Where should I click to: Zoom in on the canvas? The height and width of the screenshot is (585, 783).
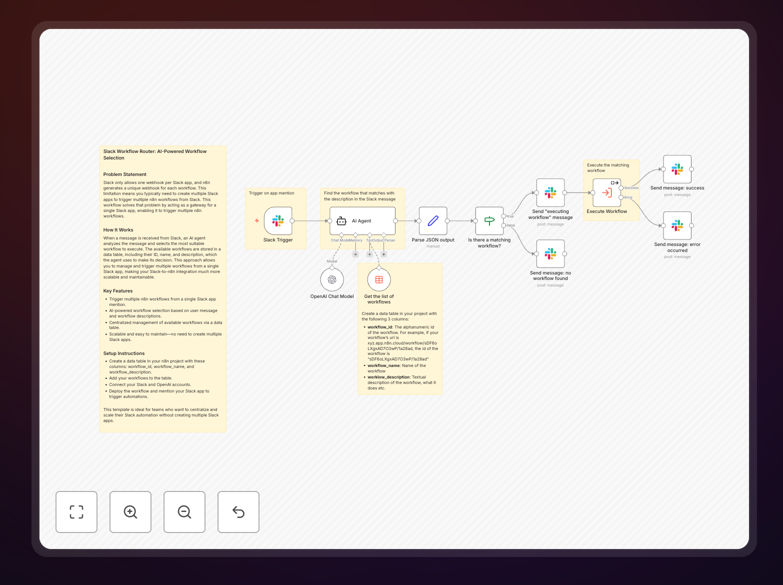pyautogui.click(x=130, y=512)
